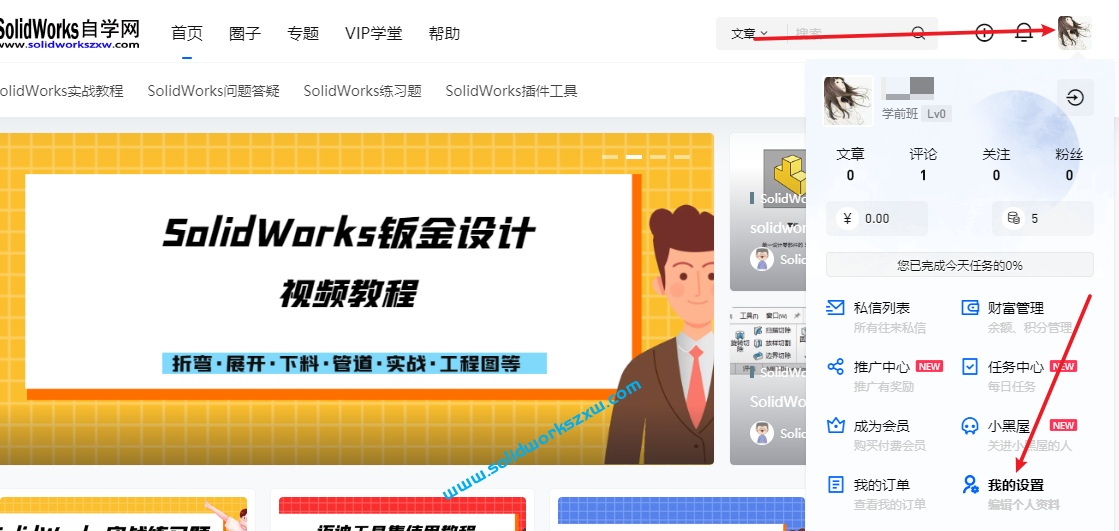Open the 成为会员 crown icon

point(835,426)
